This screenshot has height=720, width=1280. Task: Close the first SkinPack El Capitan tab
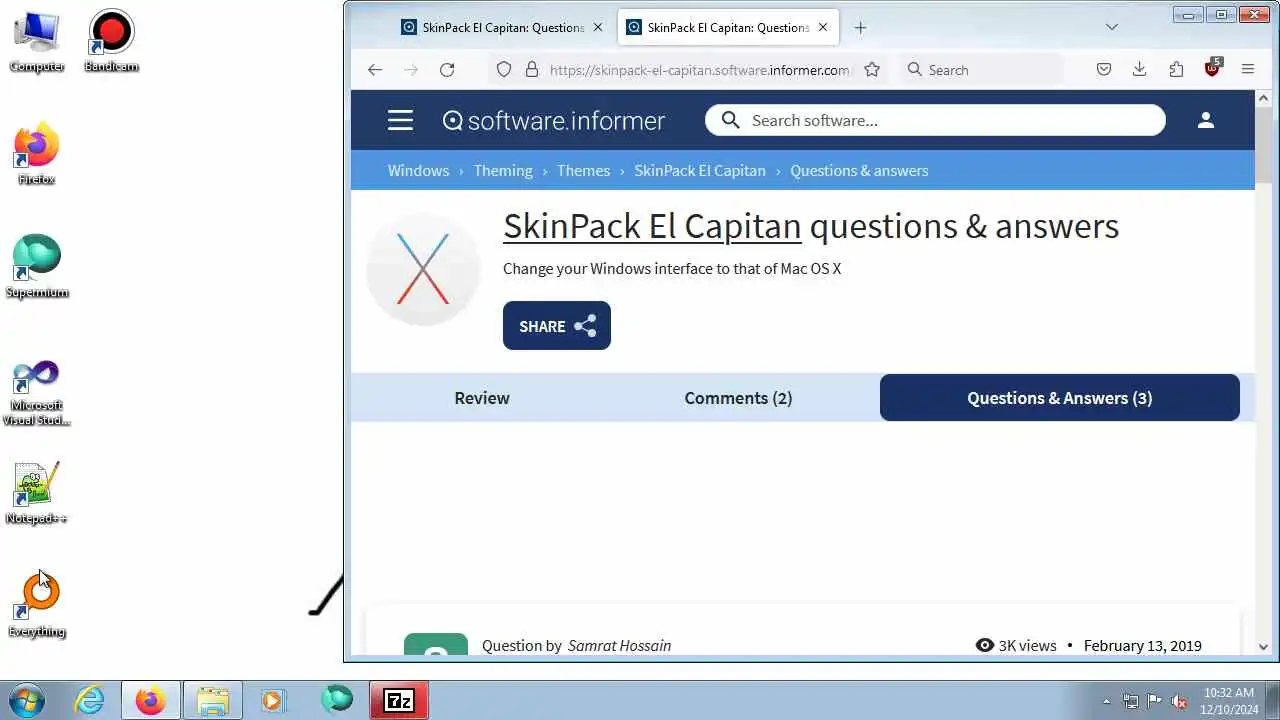(598, 27)
